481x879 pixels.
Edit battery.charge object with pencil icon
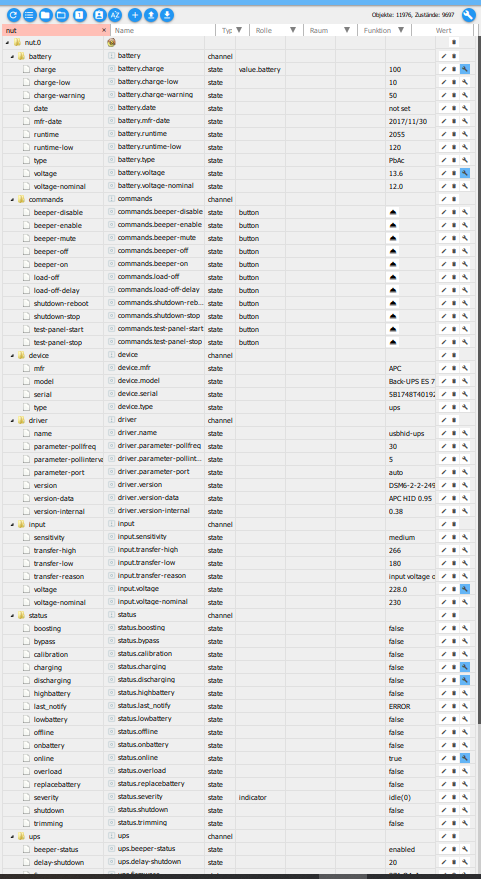point(443,70)
